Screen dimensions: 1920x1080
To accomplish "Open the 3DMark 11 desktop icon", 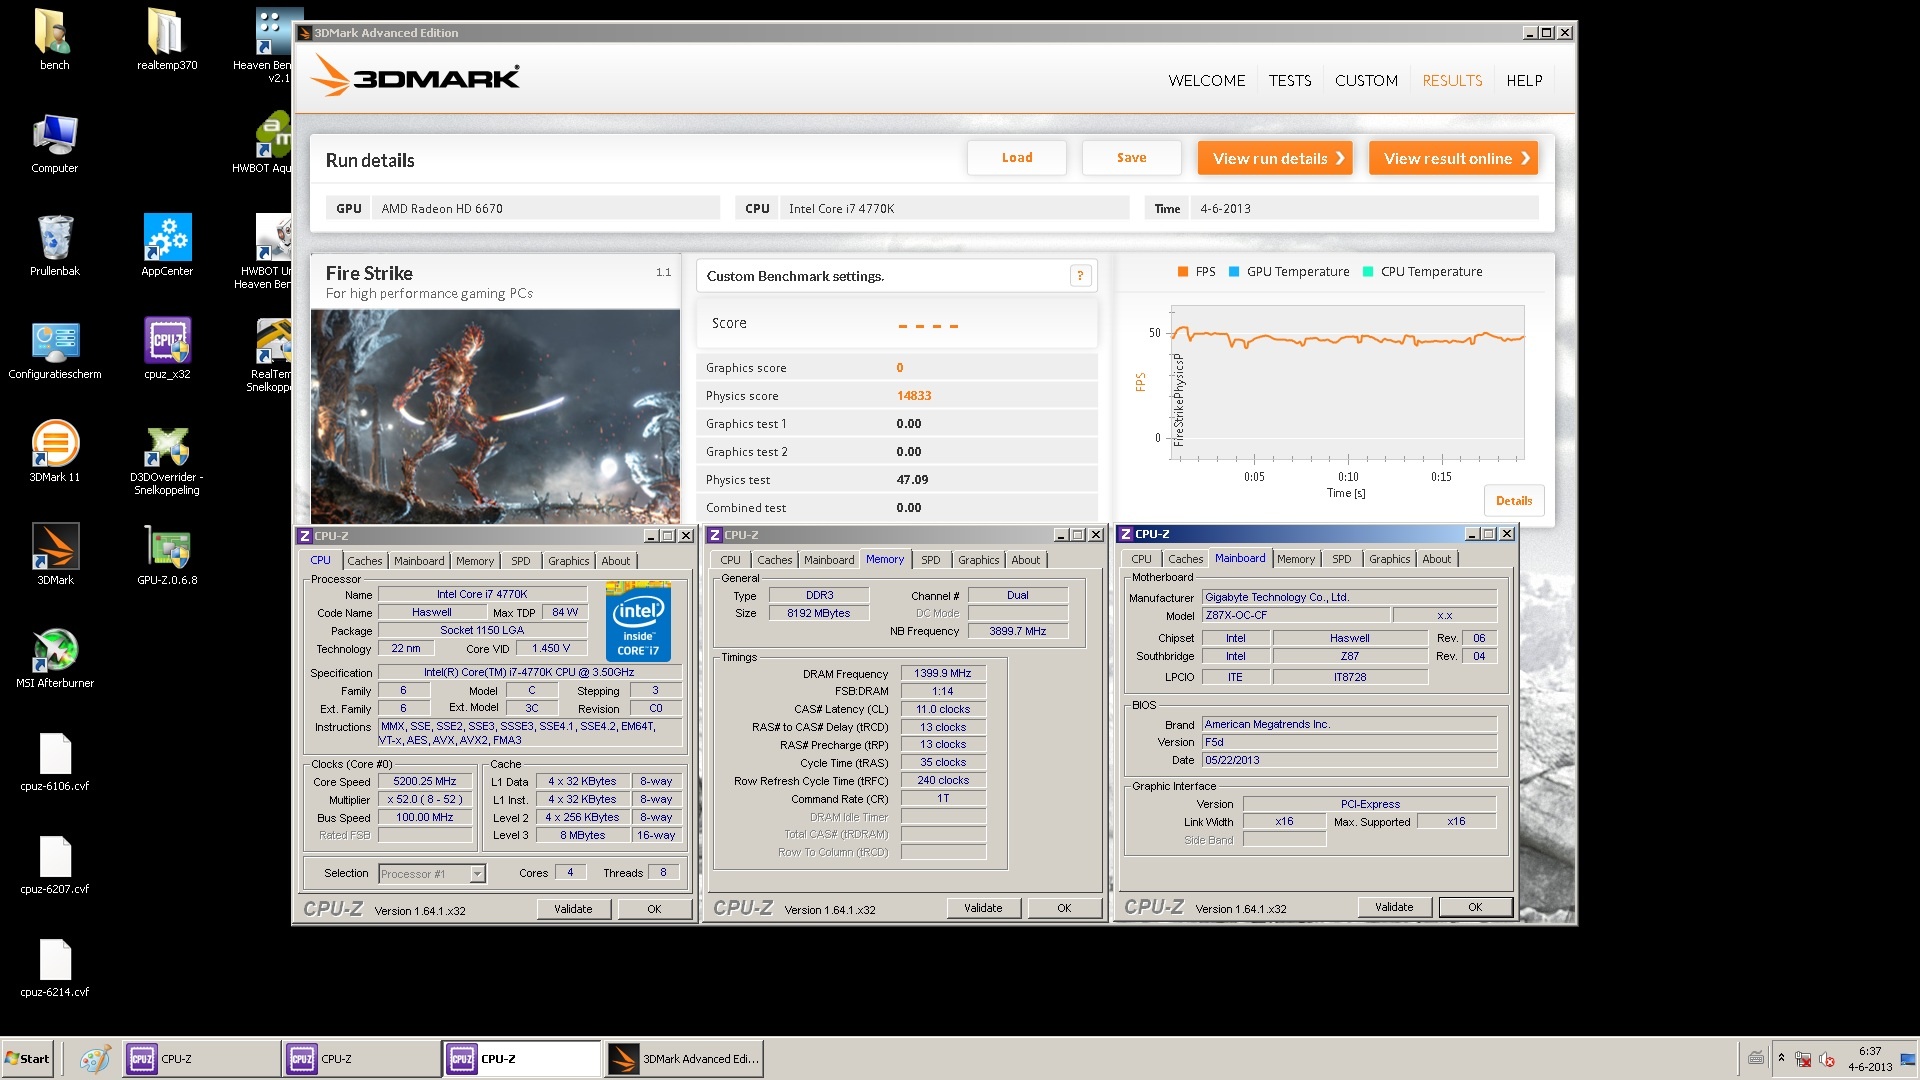I will coord(55,445).
